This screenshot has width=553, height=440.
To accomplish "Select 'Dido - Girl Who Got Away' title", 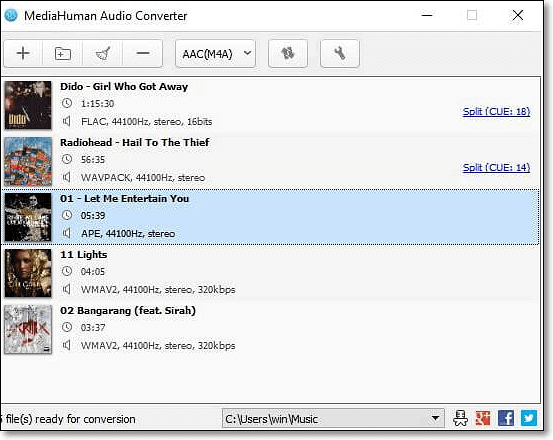I will [124, 87].
